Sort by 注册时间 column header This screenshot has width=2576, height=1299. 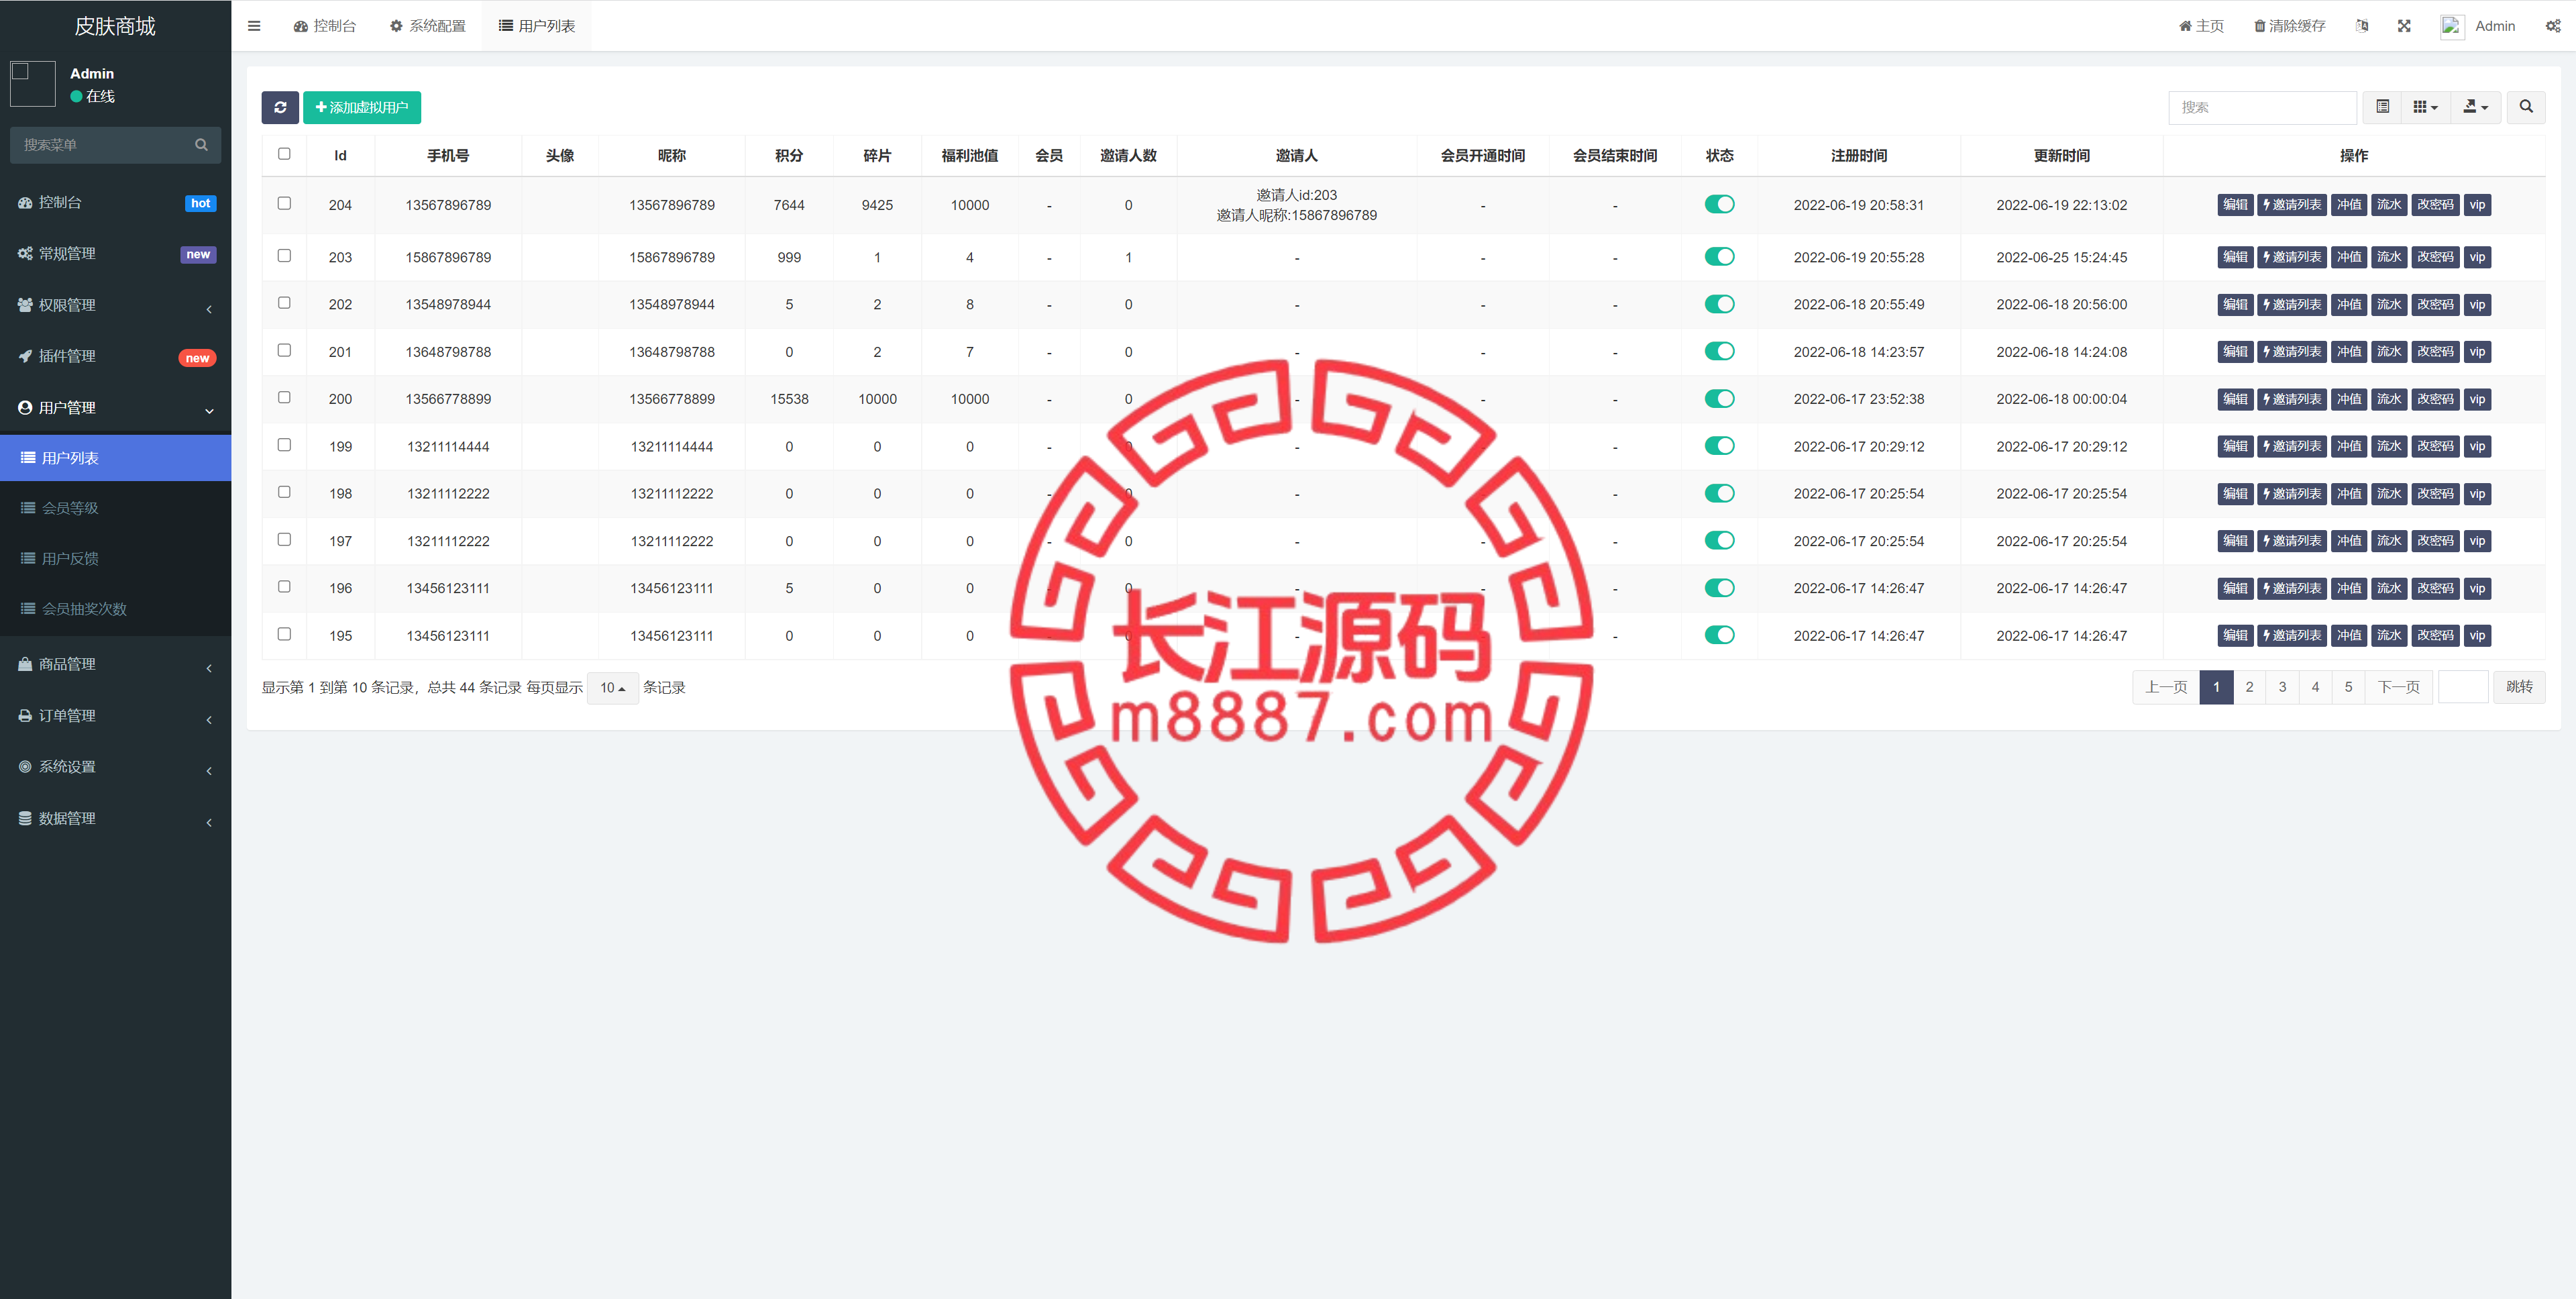pos(1858,156)
